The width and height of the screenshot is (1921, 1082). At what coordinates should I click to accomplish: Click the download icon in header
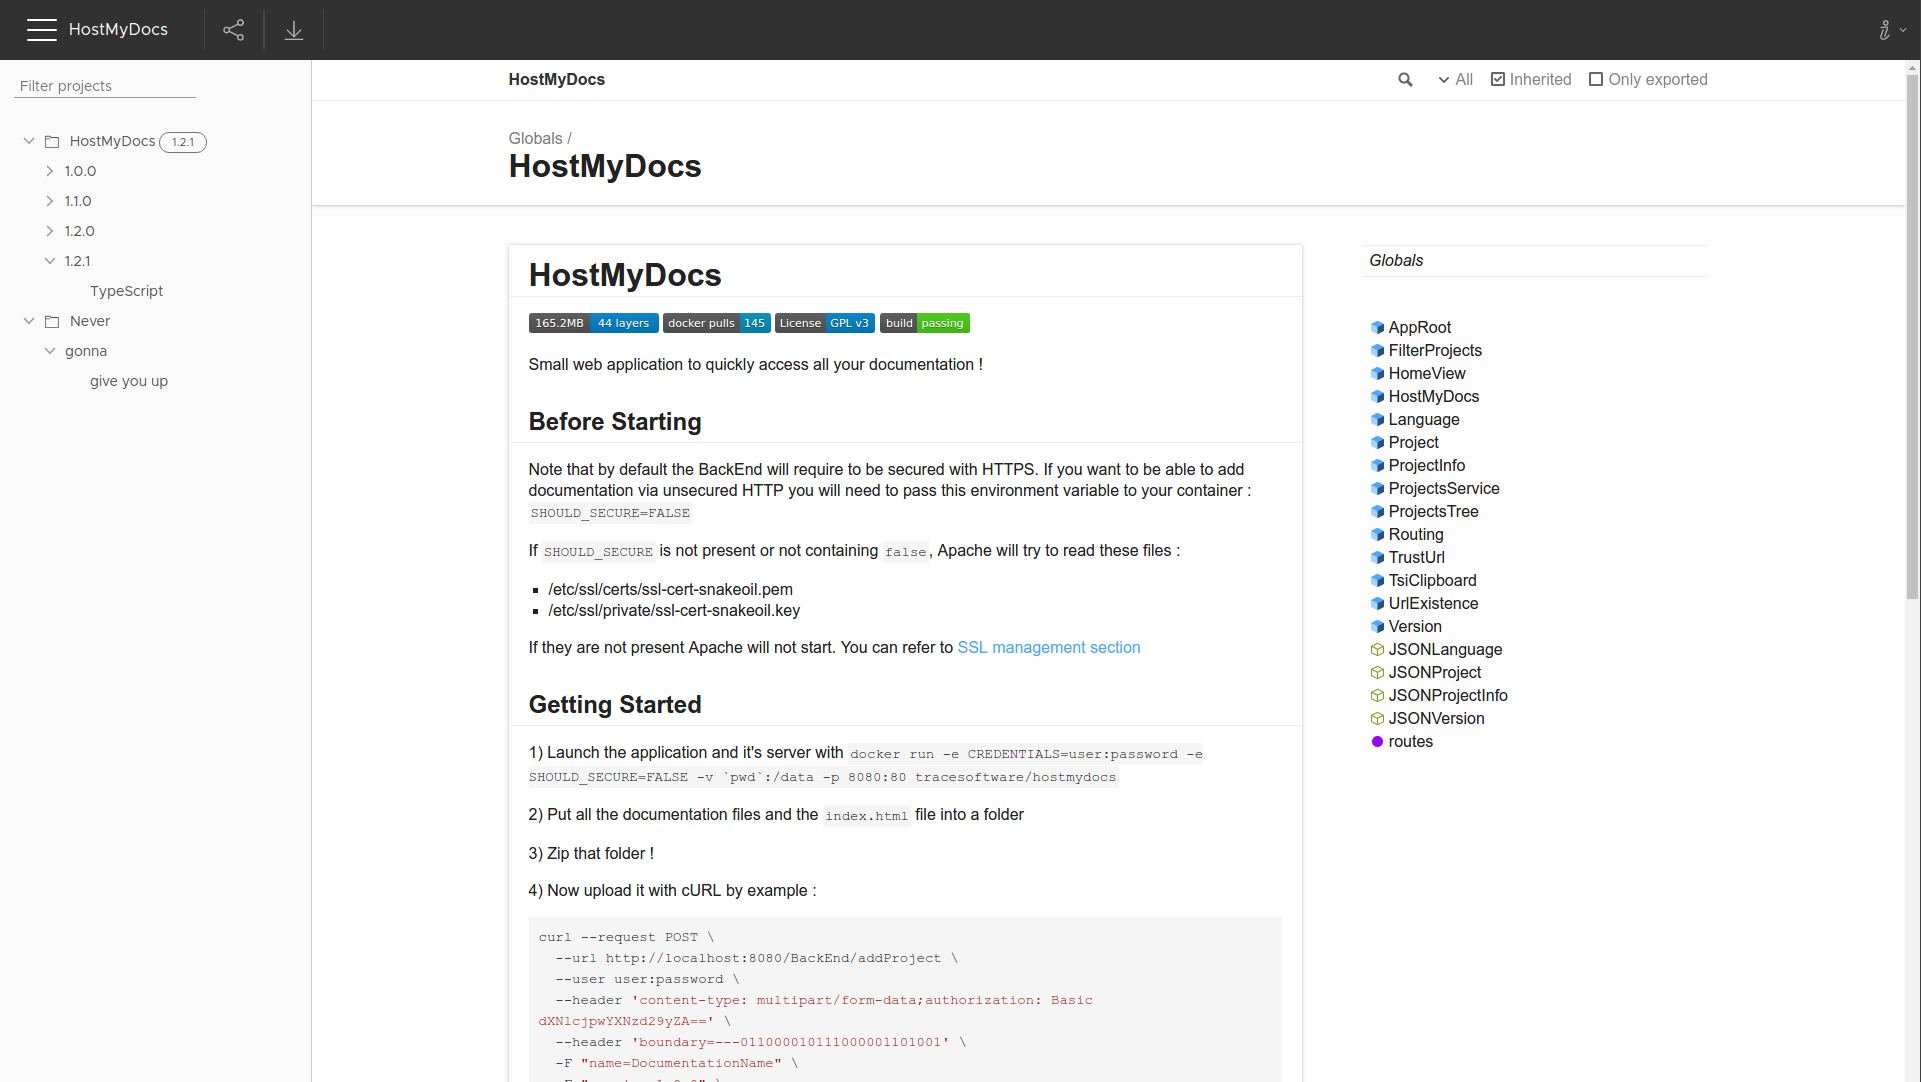294,30
